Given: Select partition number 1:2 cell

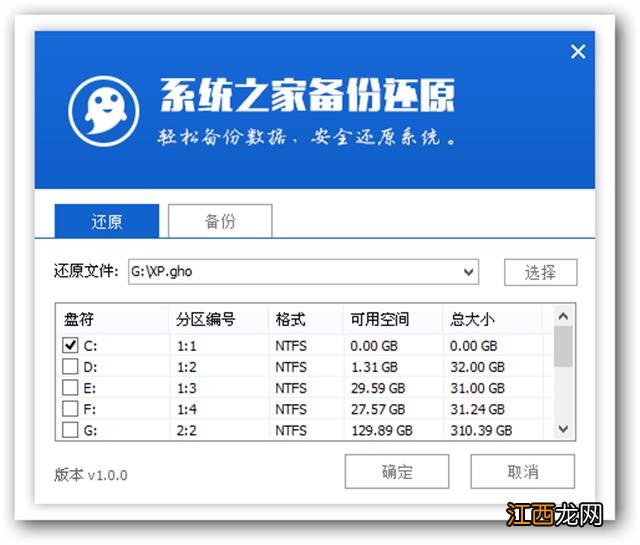Looking at the screenshot, I should click(x=187, y=367).
